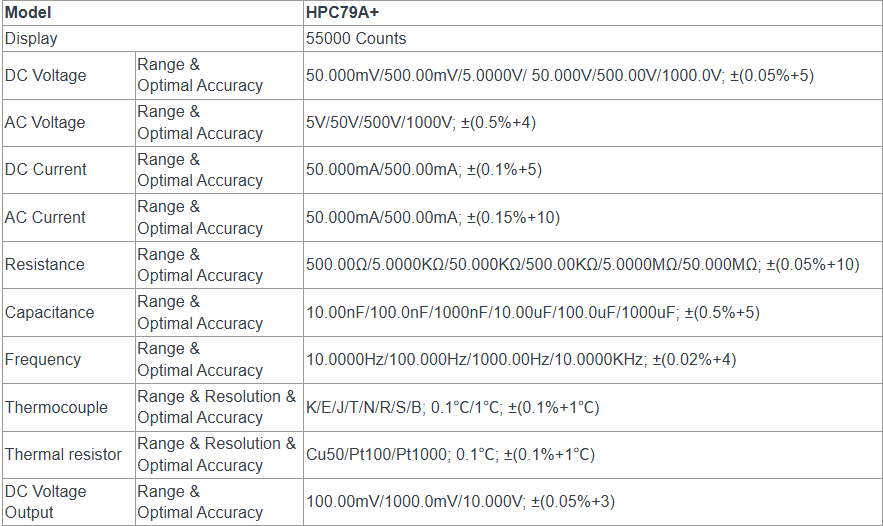Click the Thermocouple row label
Screen dimensions: 883x526
(x=56, y=407)
